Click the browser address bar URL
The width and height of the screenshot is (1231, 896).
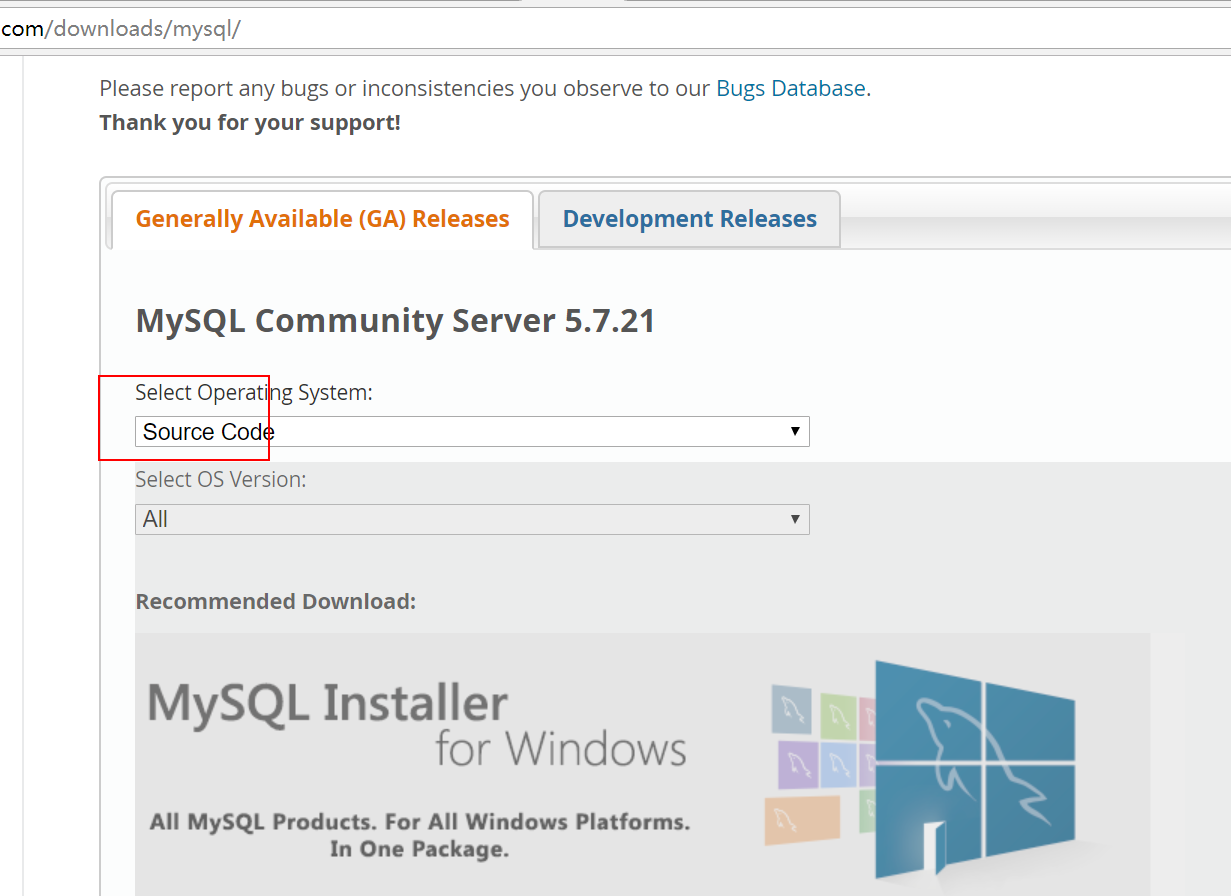click(x=120, y=28)
